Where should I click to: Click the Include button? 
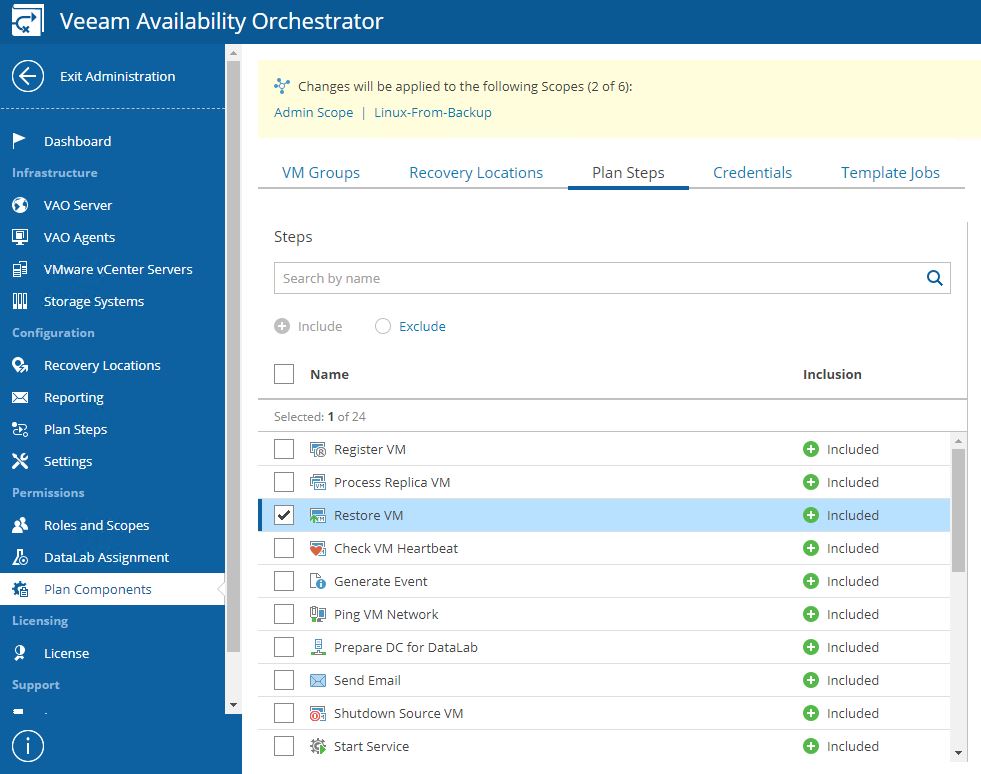(308, 326)
